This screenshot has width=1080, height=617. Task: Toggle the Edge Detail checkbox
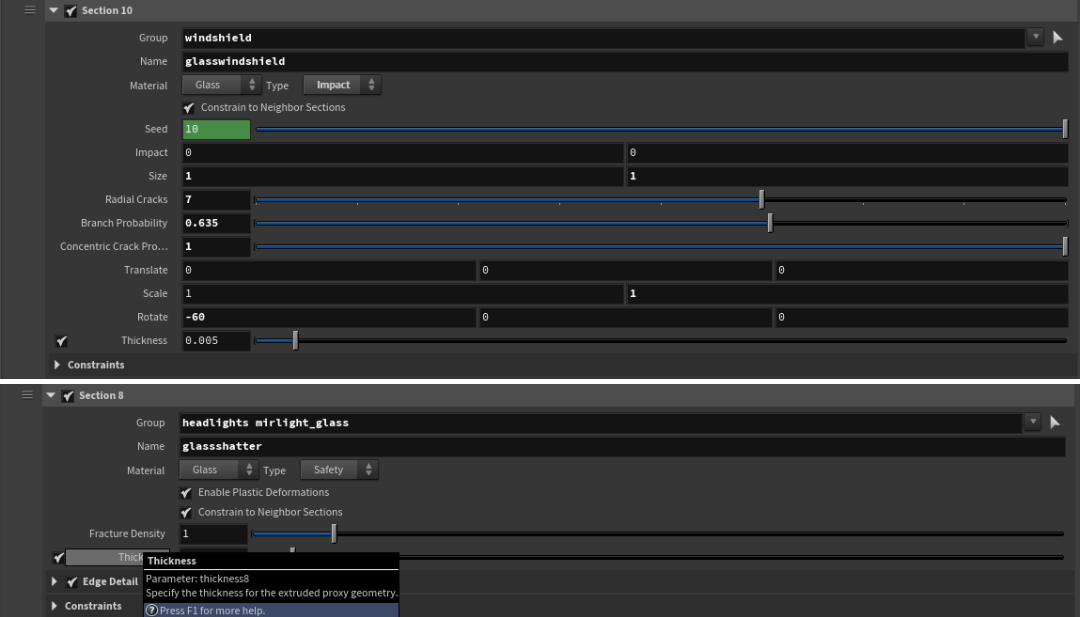click(x=72, y=582)
